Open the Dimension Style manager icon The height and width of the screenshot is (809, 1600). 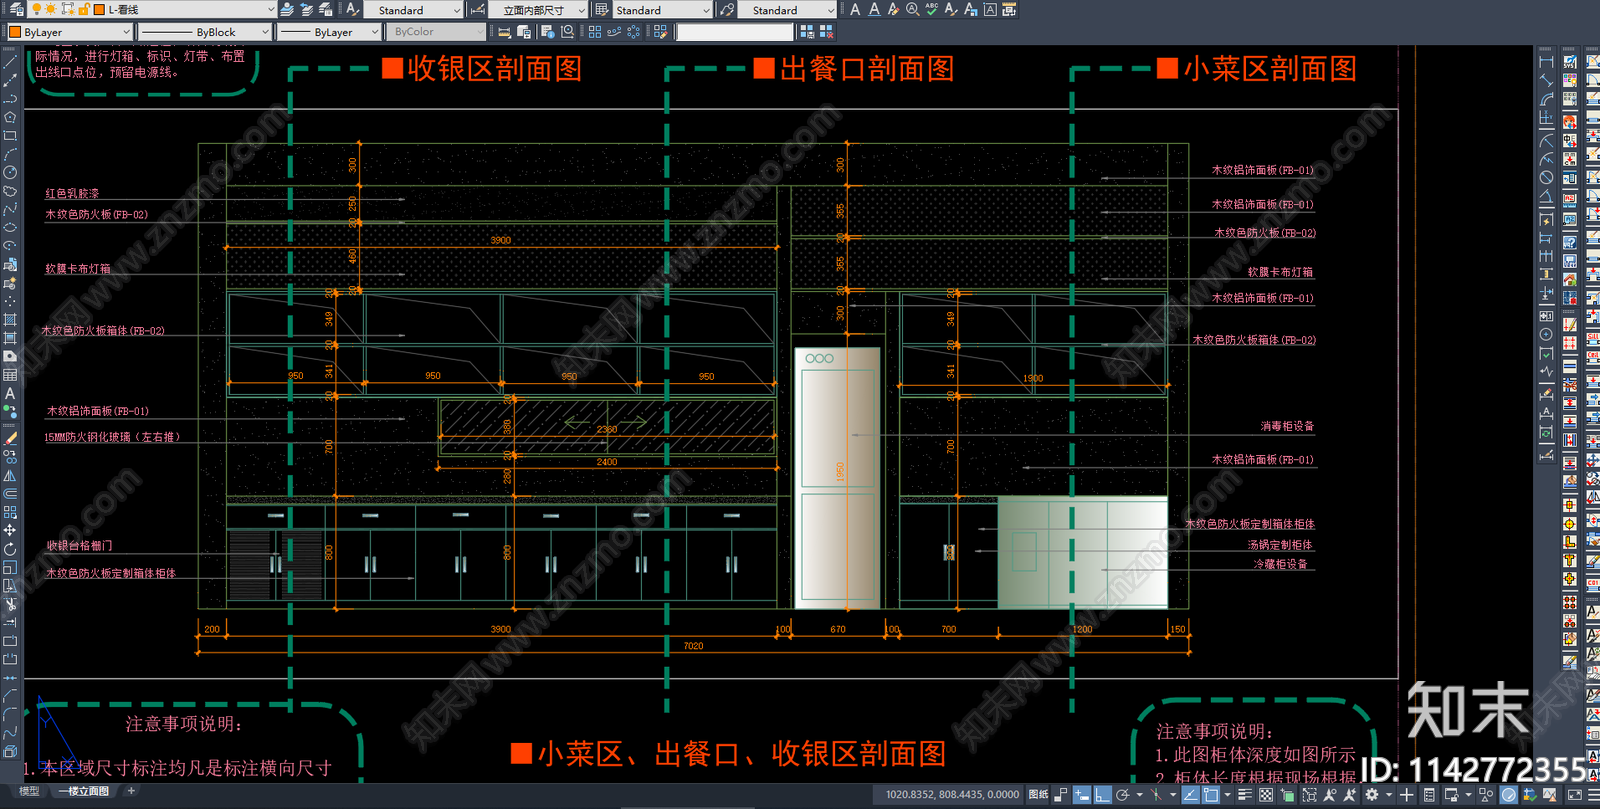coord(478,9)
